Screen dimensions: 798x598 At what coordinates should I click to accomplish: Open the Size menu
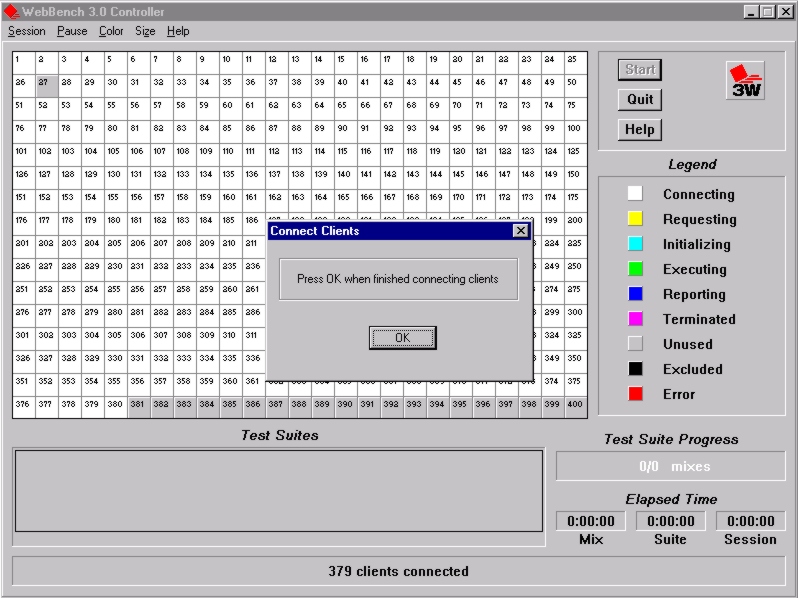coord(145,31)
